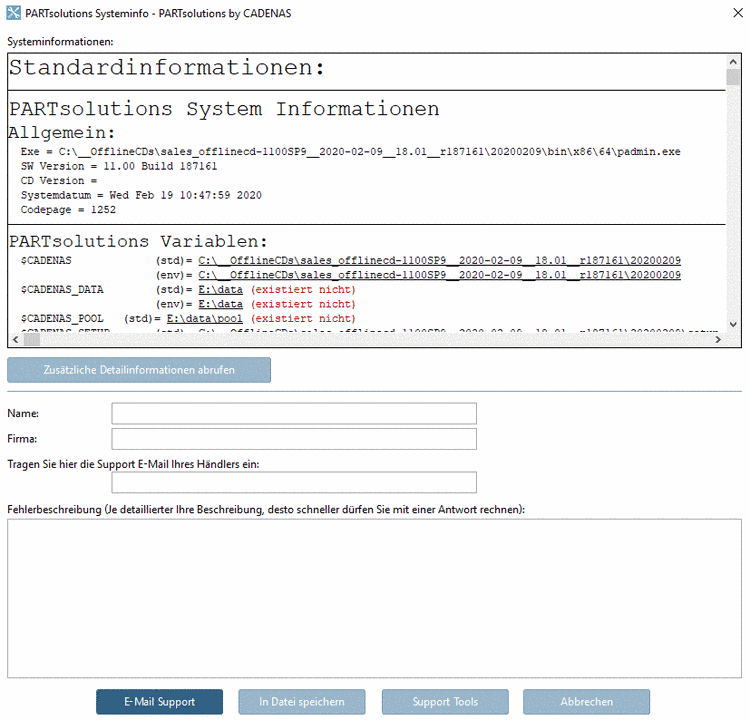This screenshot has height=720, width=750.
Task: Click the horizontal scrollbar right arrow
Action: (x=717, y=339)
